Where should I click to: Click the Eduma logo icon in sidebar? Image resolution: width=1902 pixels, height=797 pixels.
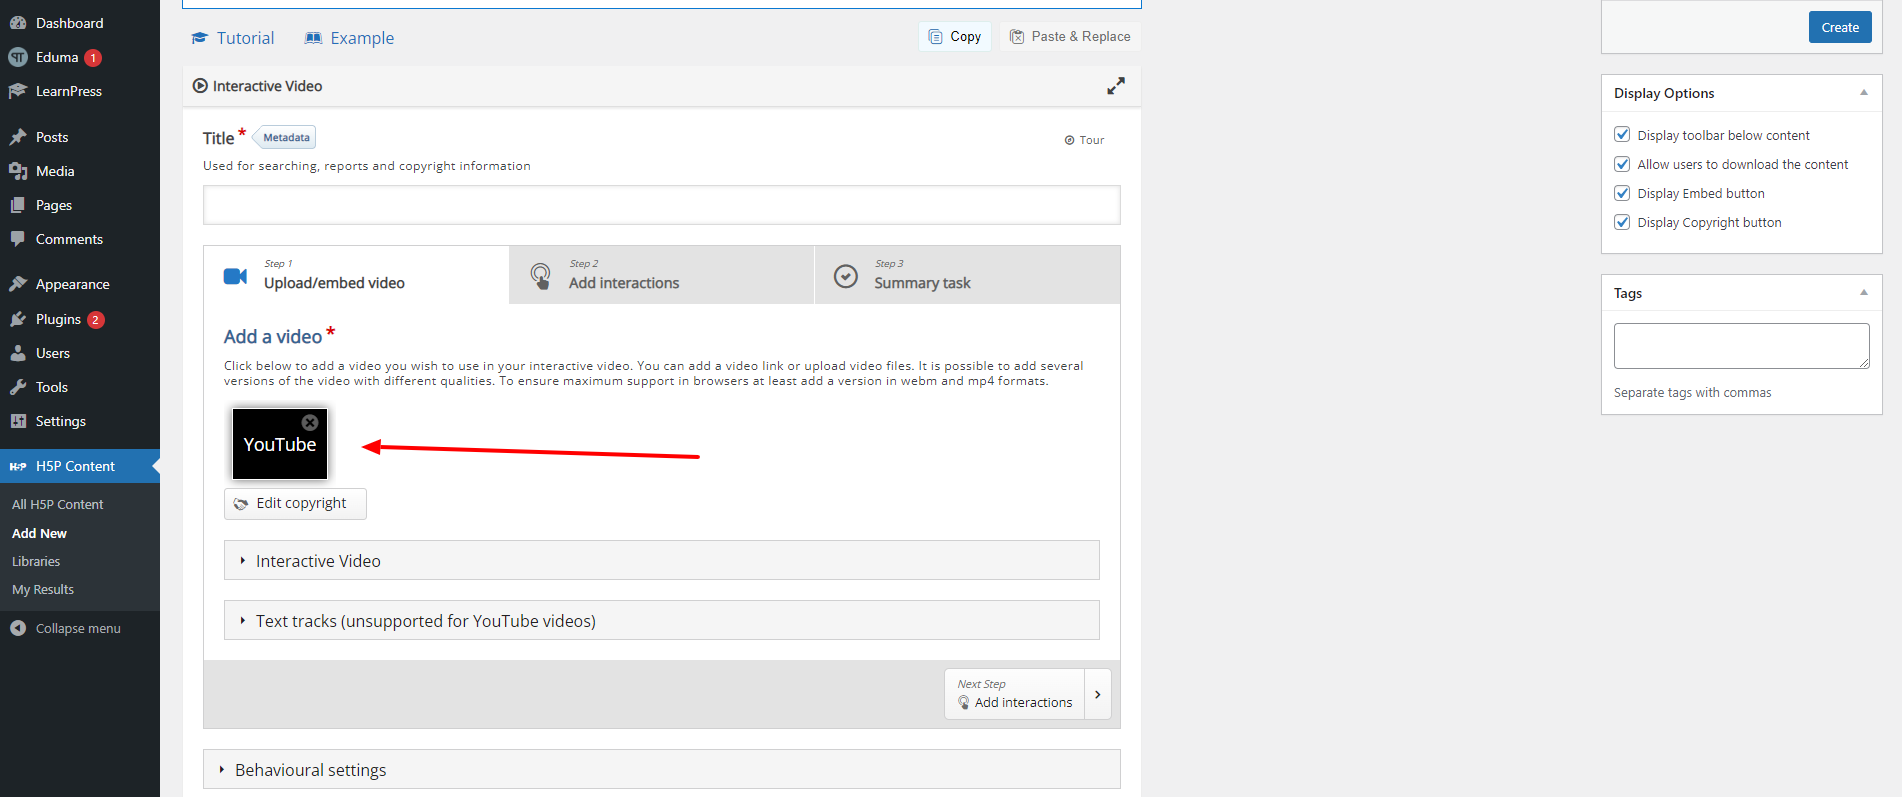(18, 57)
